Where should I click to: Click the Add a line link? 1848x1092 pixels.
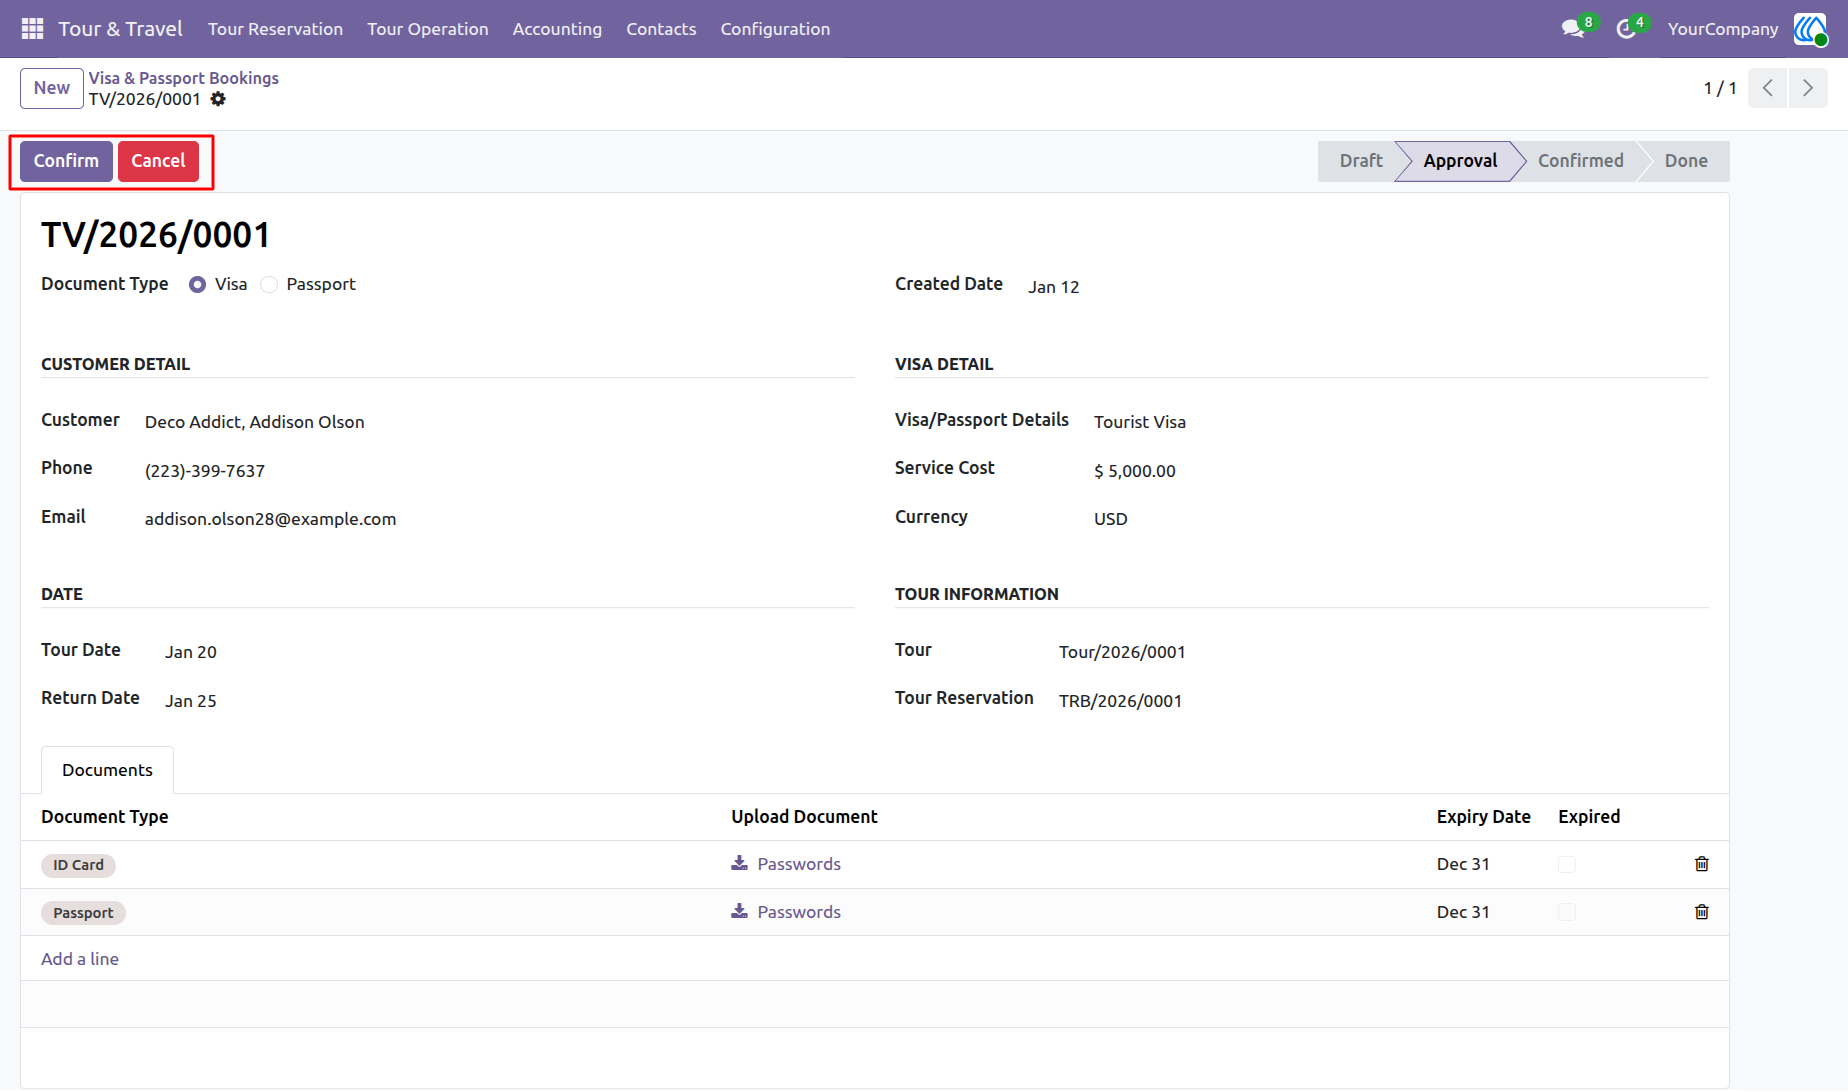(80, 959)
